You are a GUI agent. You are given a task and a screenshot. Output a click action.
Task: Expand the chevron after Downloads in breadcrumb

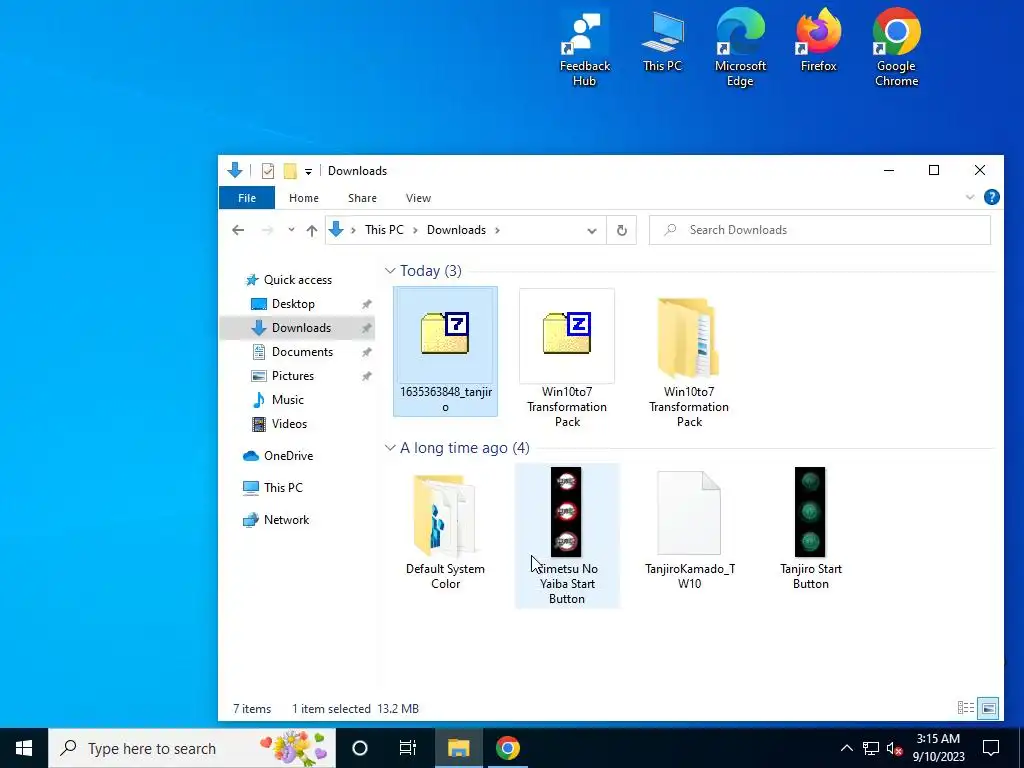point(498,230)
